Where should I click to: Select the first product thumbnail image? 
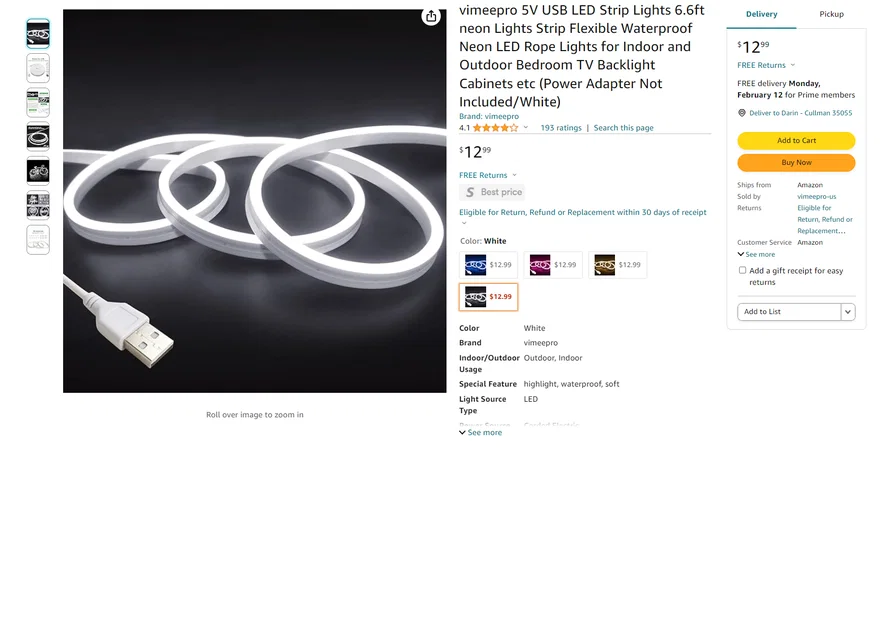coord(38,34)
